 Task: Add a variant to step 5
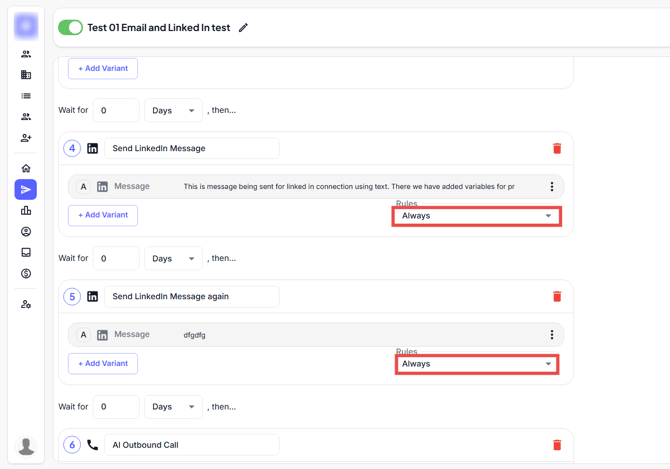click(x=103, y=363)
